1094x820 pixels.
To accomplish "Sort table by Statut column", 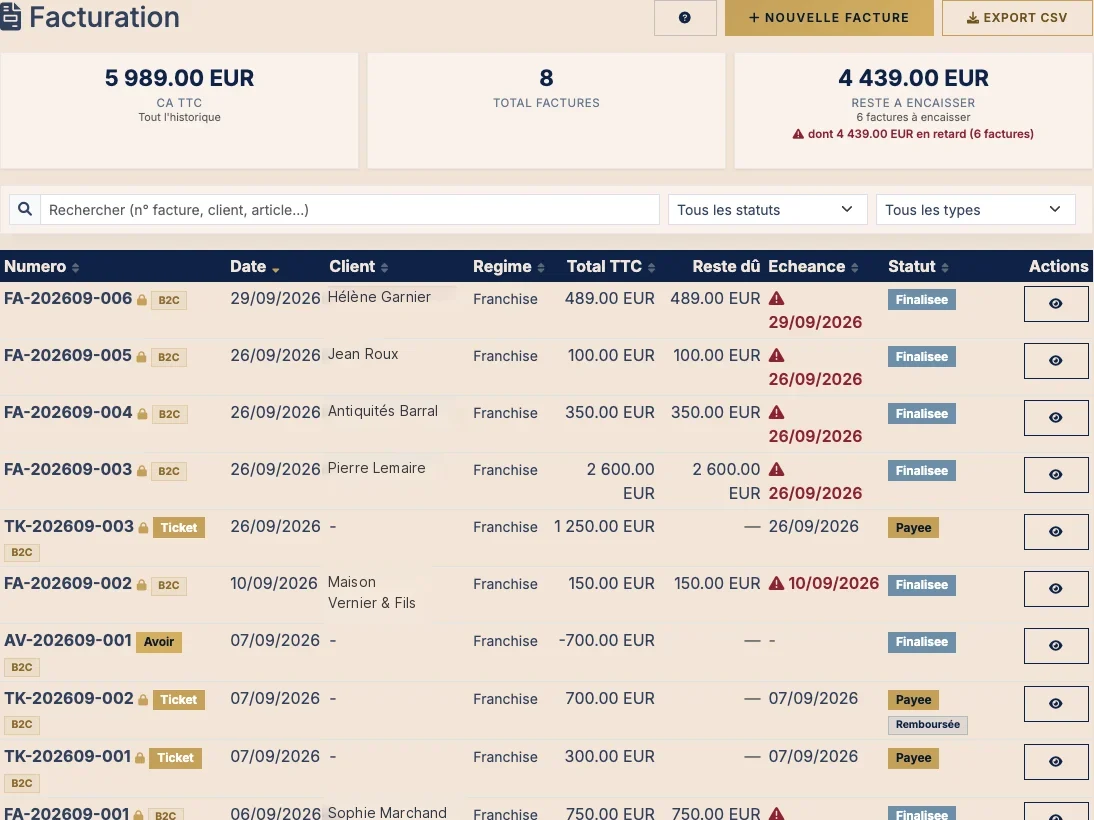I will [918, 267].
